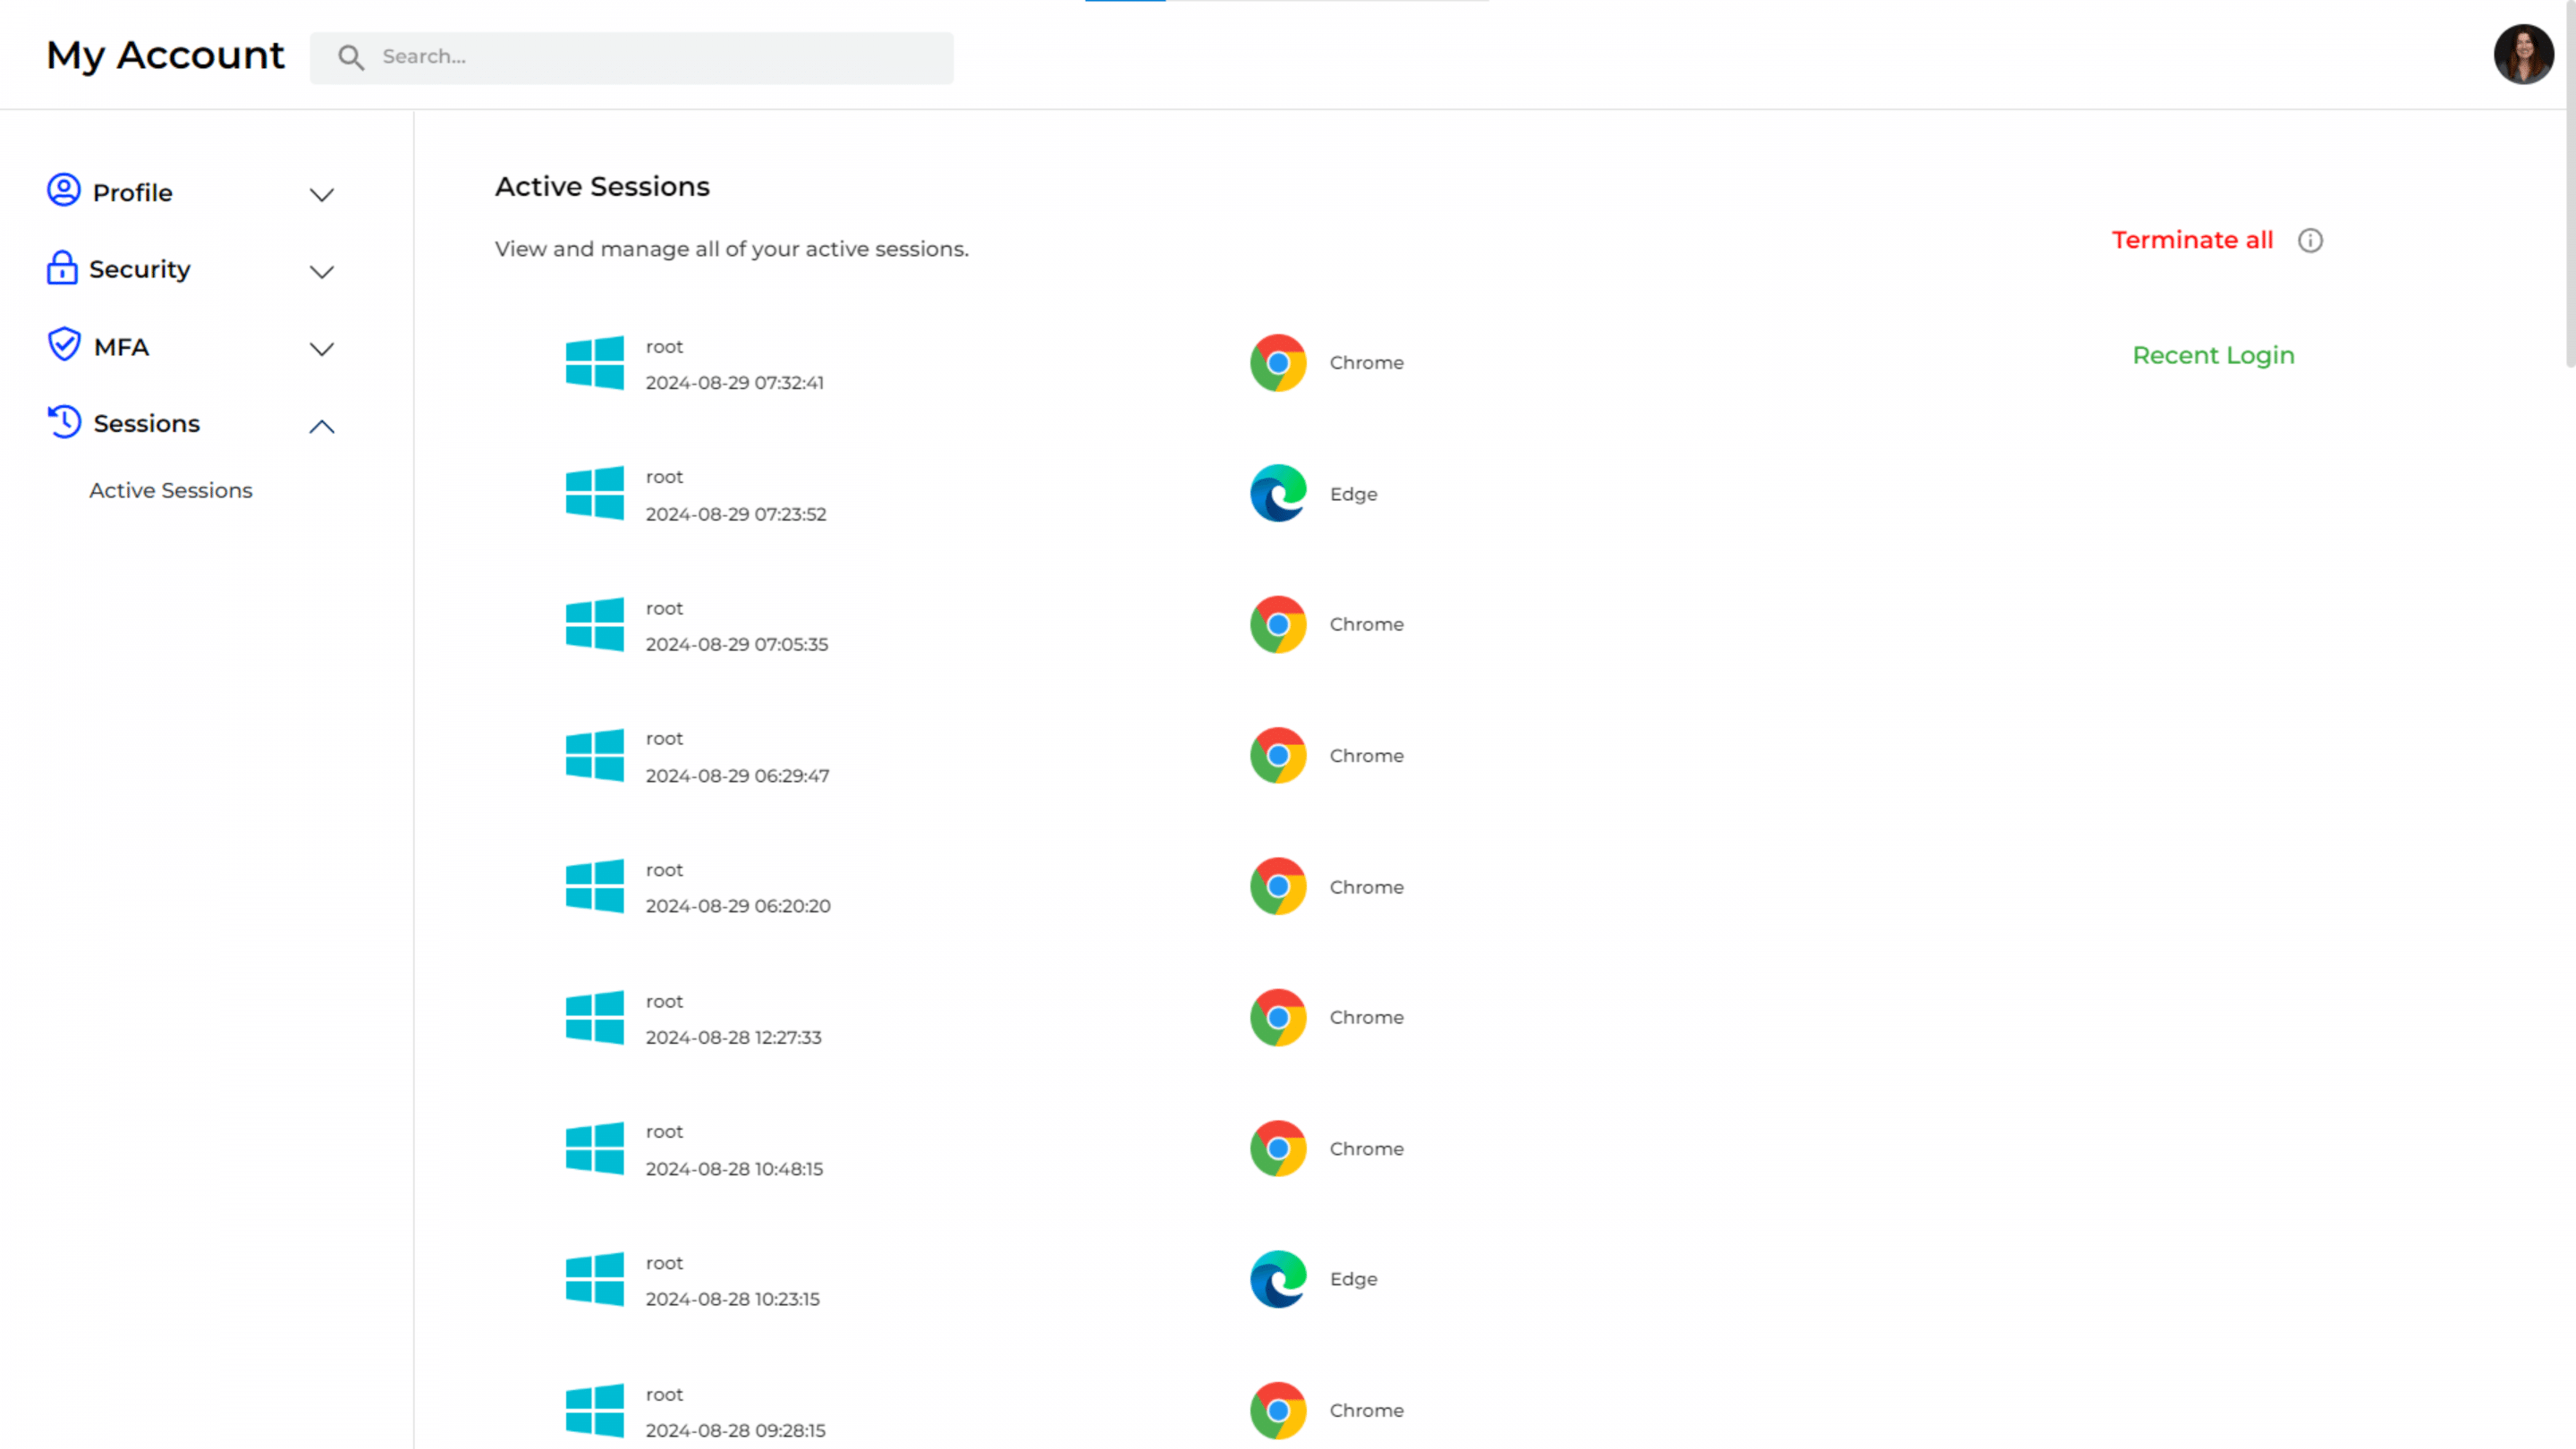Click Windows icon for 09:28:15 session
Viewport: 2576px width, 1449px height.
[595, 1410]
